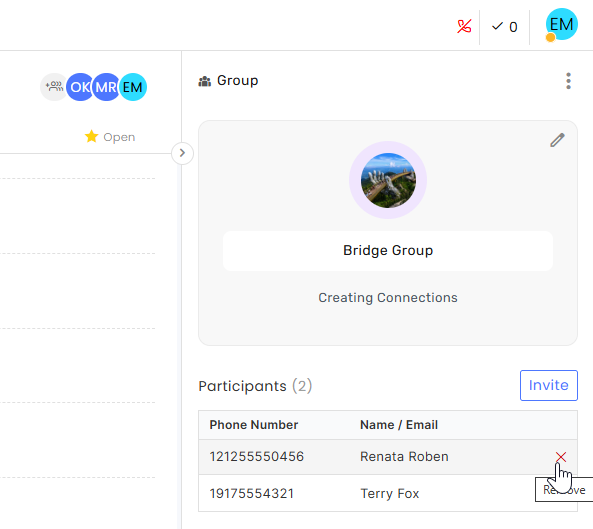Remove Renata Roben with red X
This screenshot has width=593, height=529.
pyautogui.click(x=561, y=457)
